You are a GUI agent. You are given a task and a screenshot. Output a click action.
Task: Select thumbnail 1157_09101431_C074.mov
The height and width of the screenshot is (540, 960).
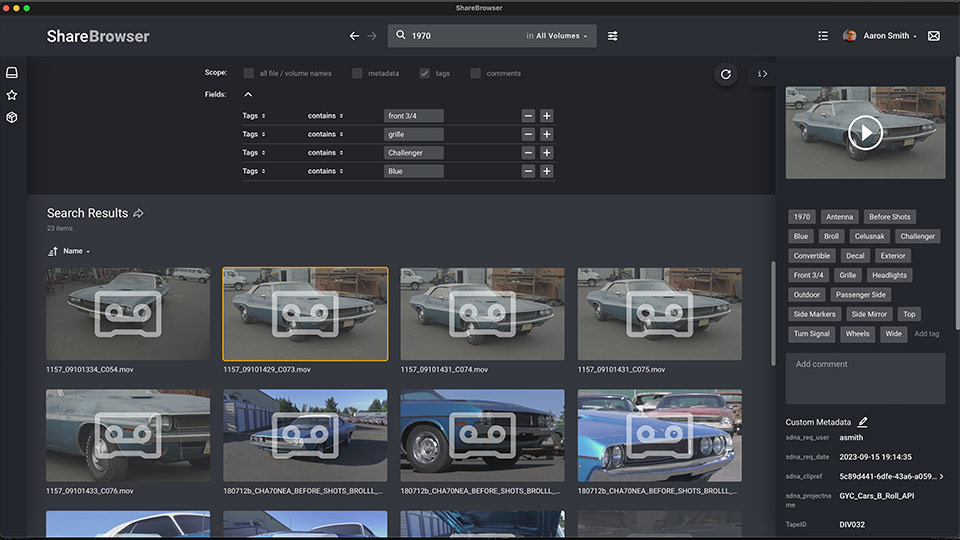pyautogui.click(x=482, y=313)
